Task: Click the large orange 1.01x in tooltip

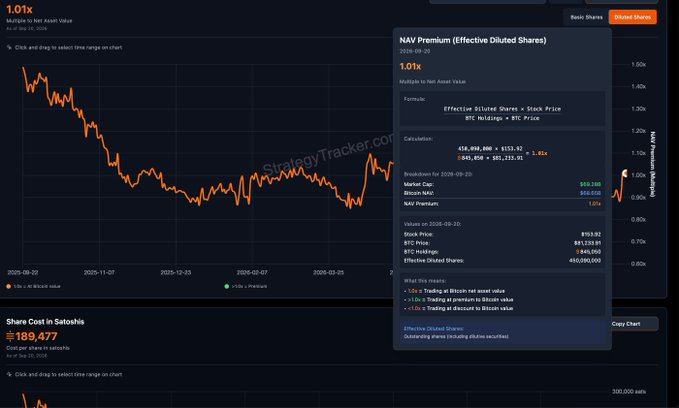Action: pyautogui.click(x=410, y=66)
